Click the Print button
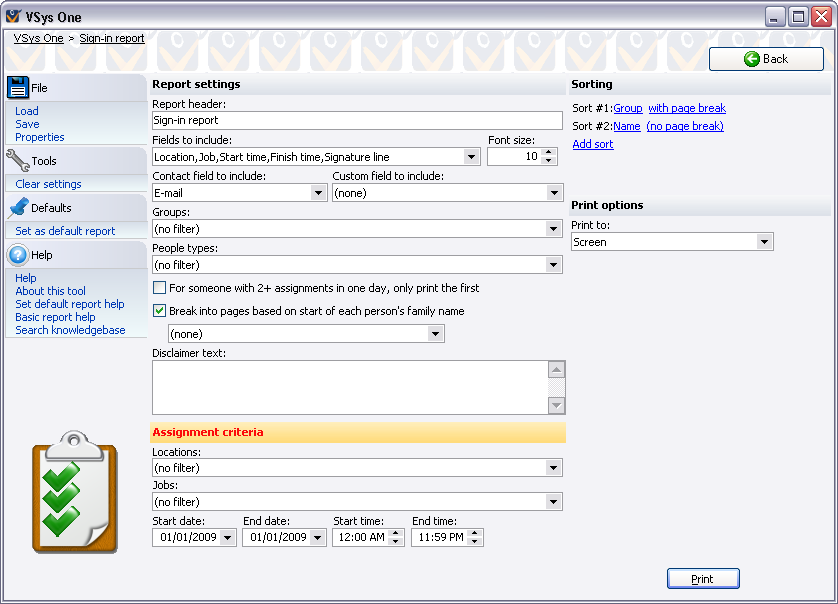 click(x=703, y=579)
